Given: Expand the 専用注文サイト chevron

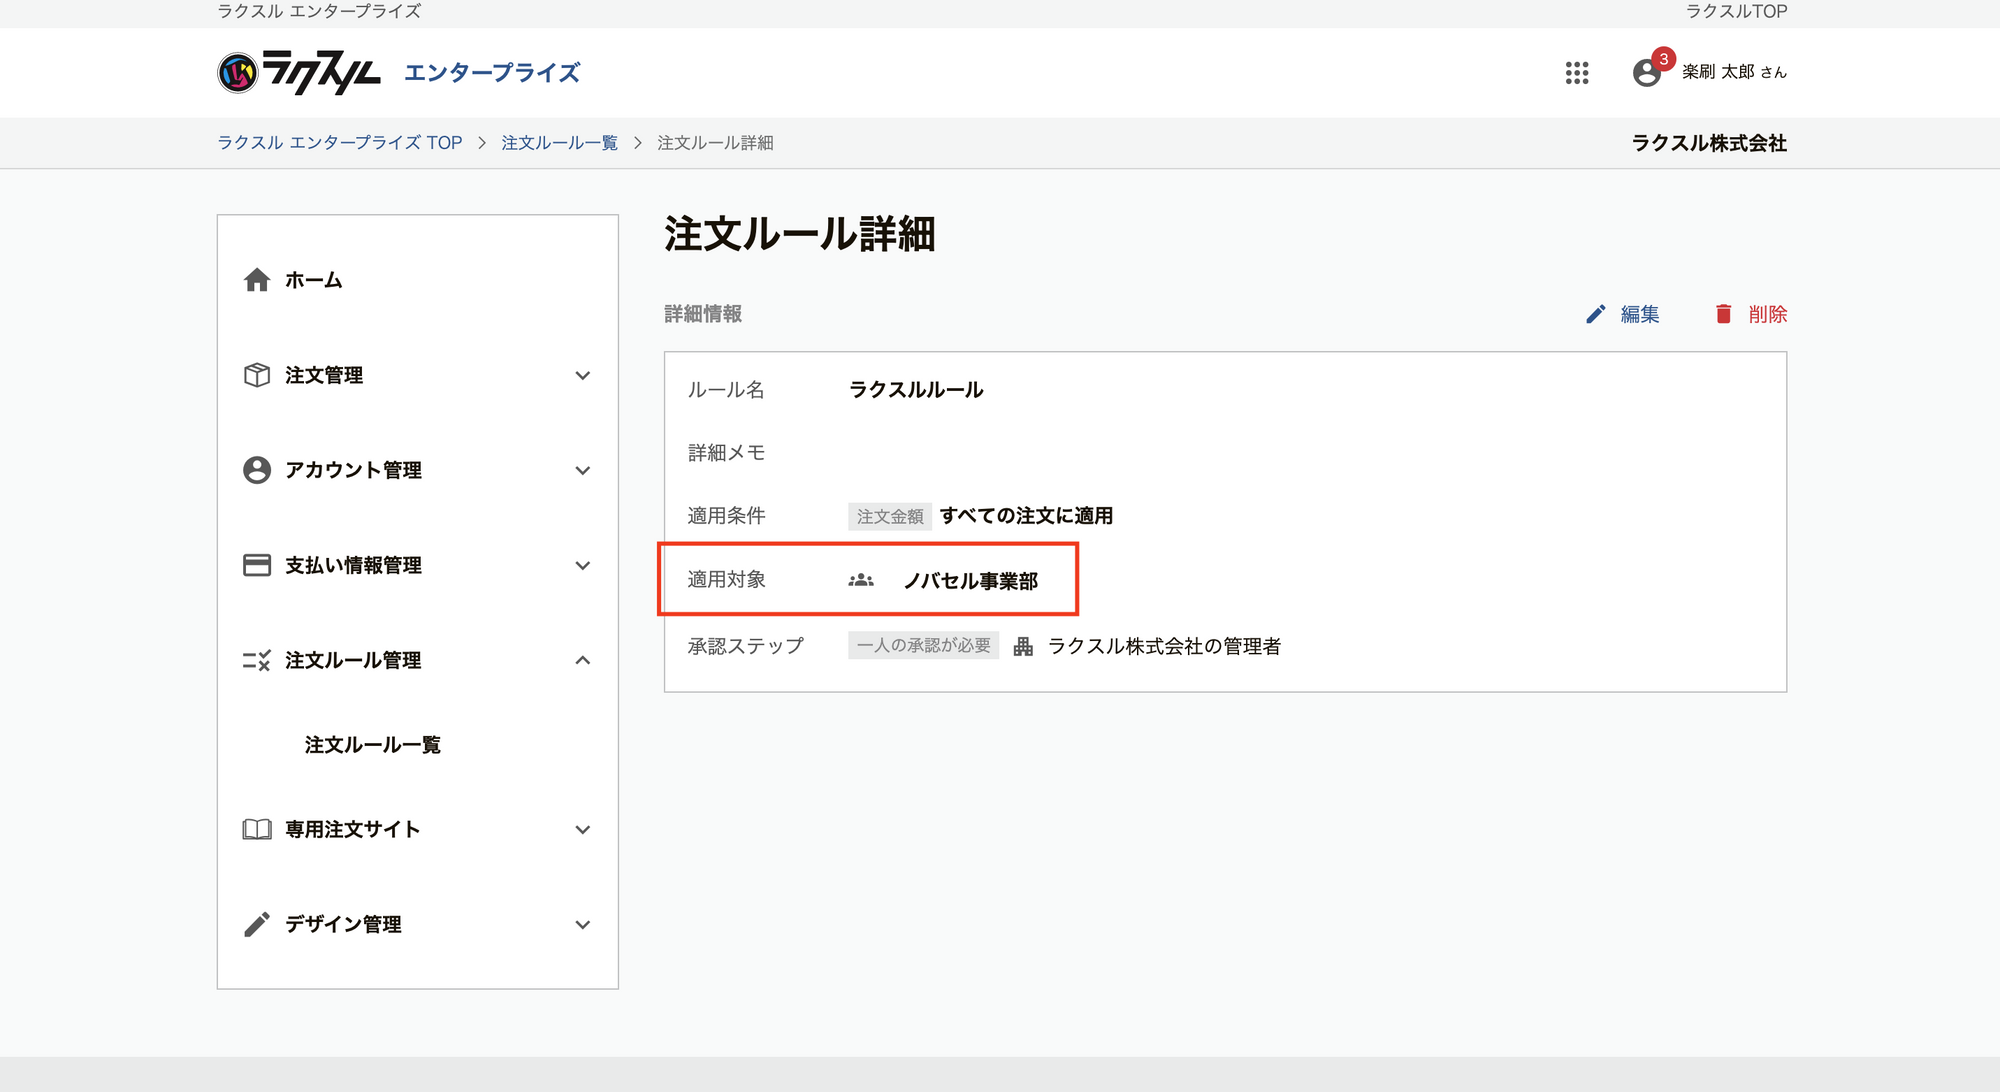Looking at the screenshot, I should (x=583, y=829).
